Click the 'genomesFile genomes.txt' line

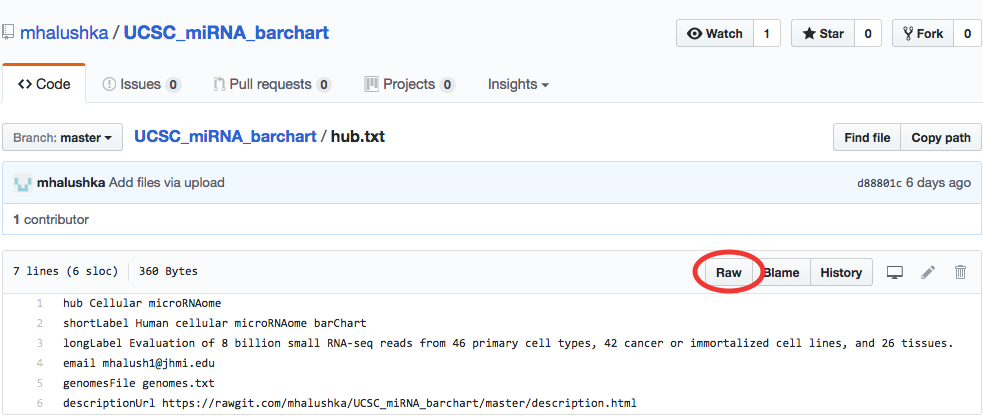[x=139, y=383]
